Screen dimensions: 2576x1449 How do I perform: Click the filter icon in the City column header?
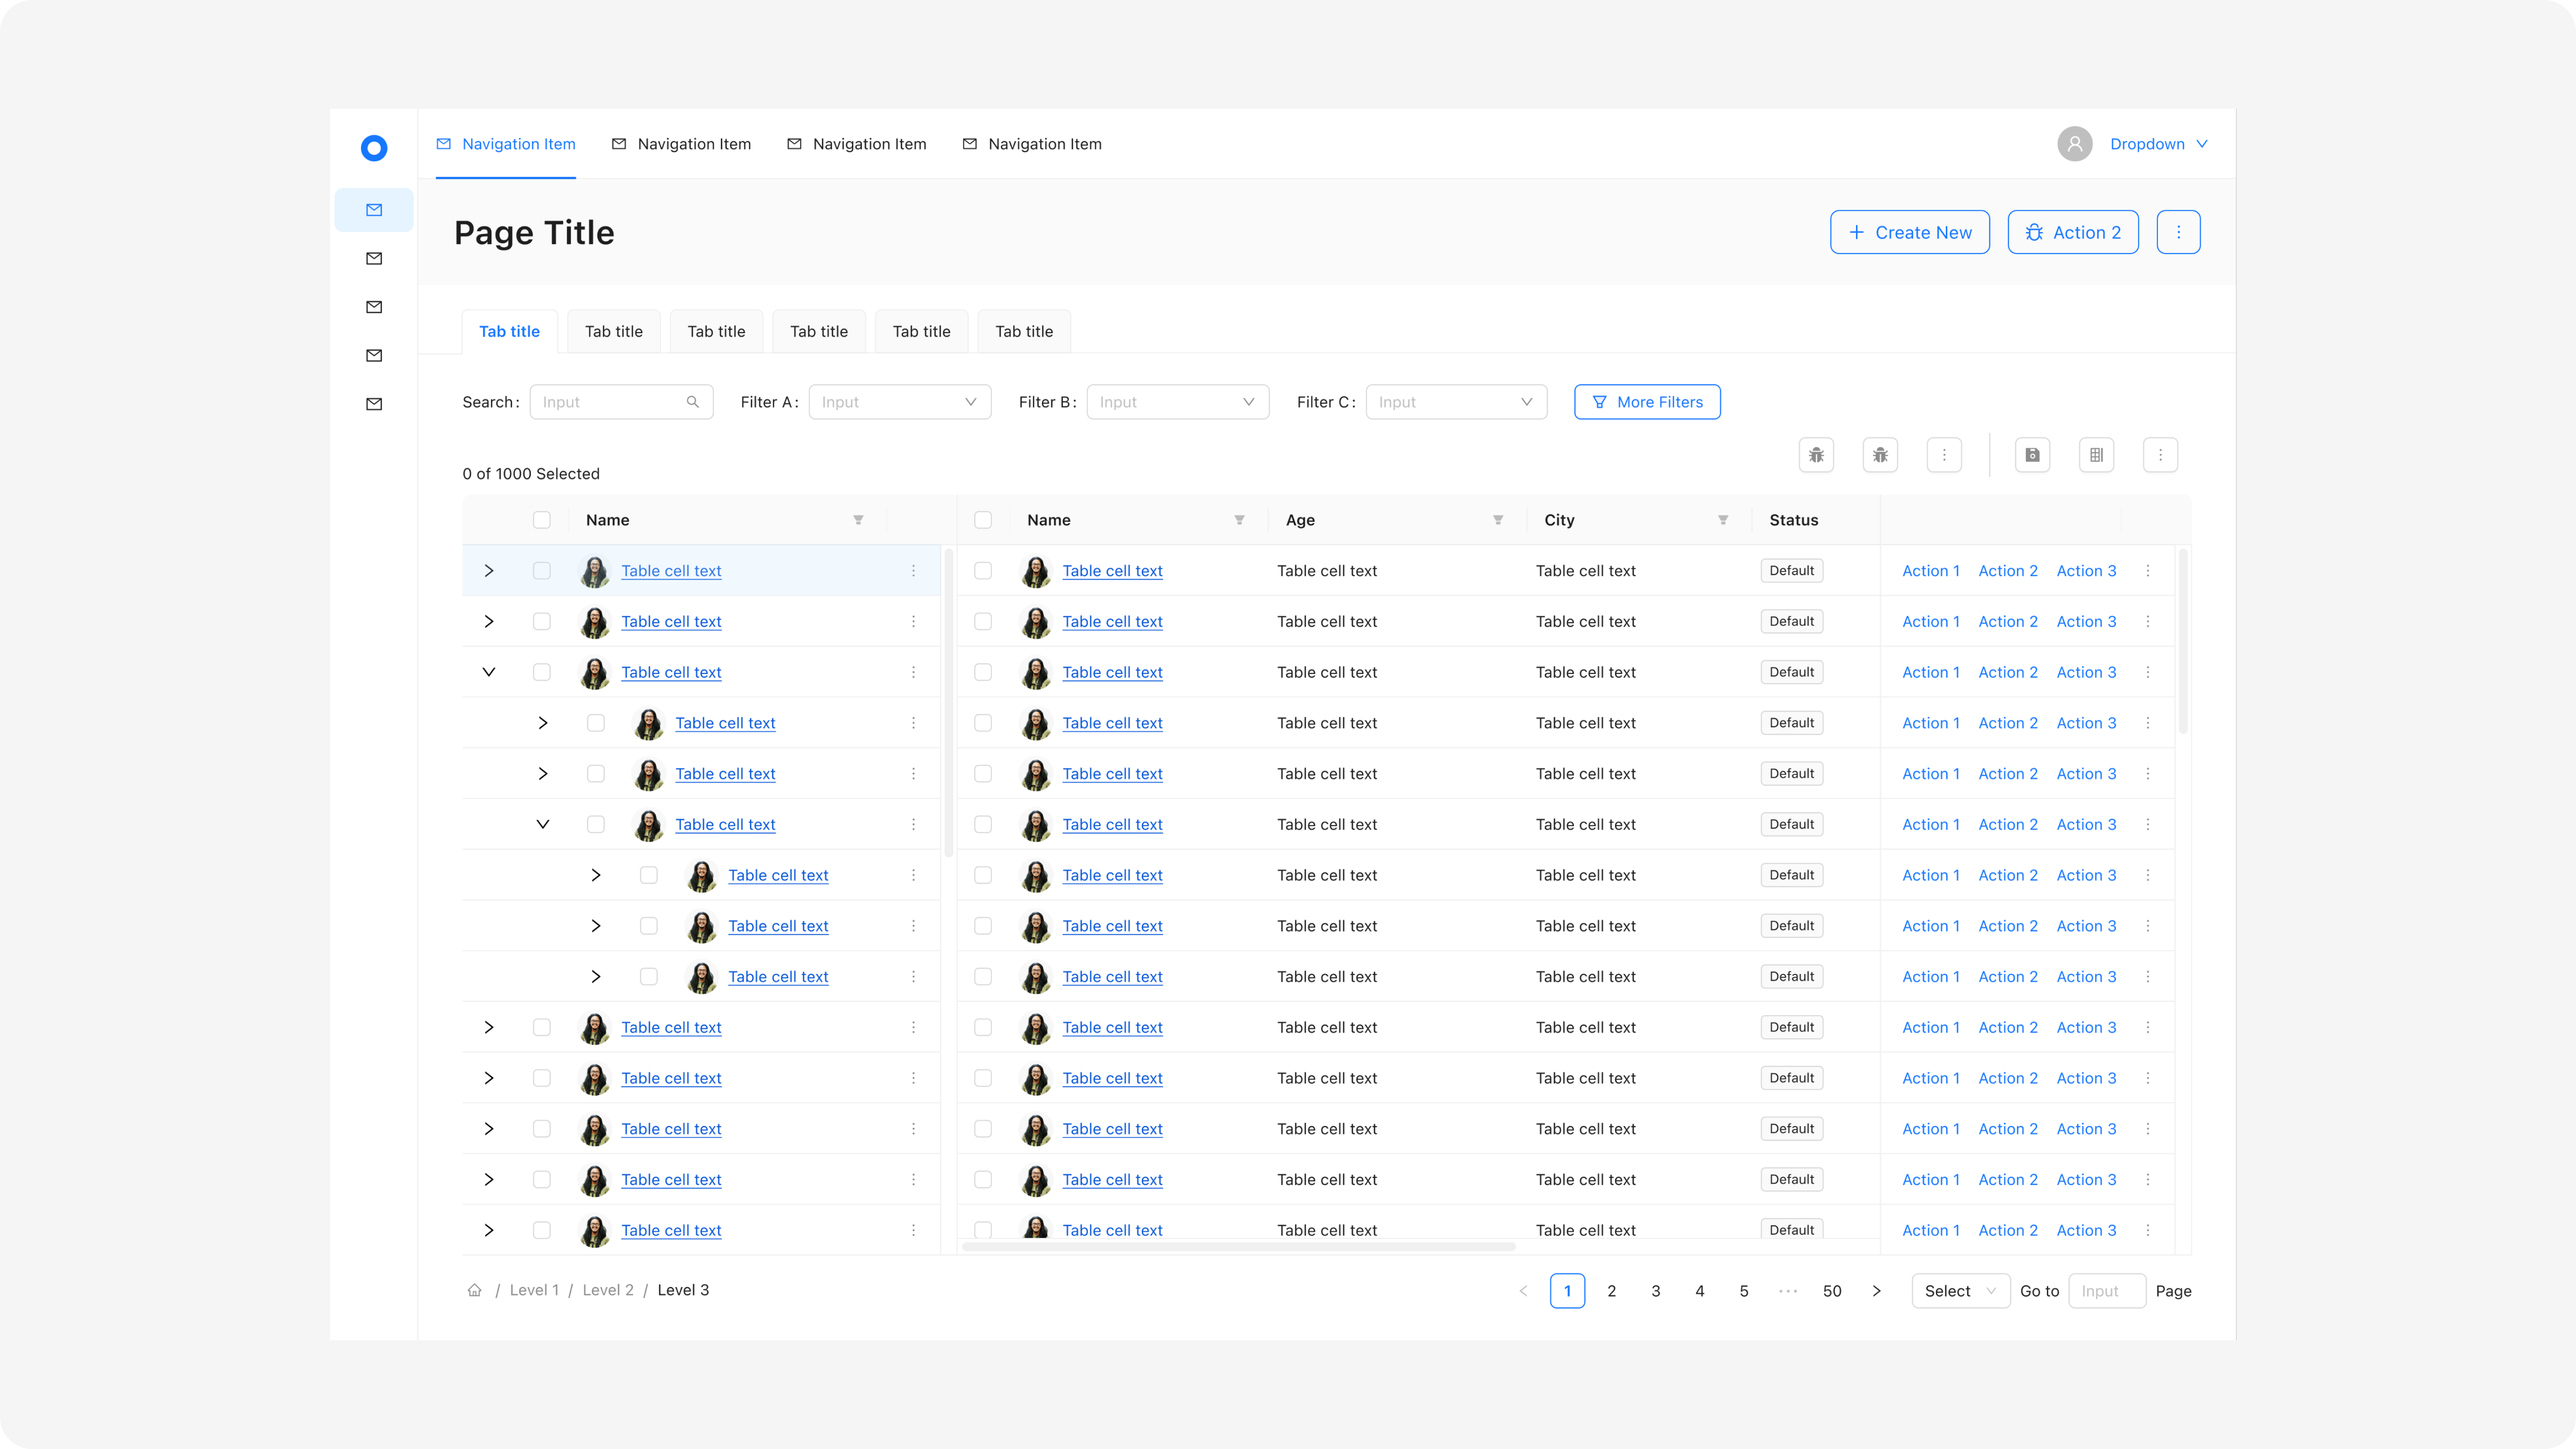point(1723,520)
